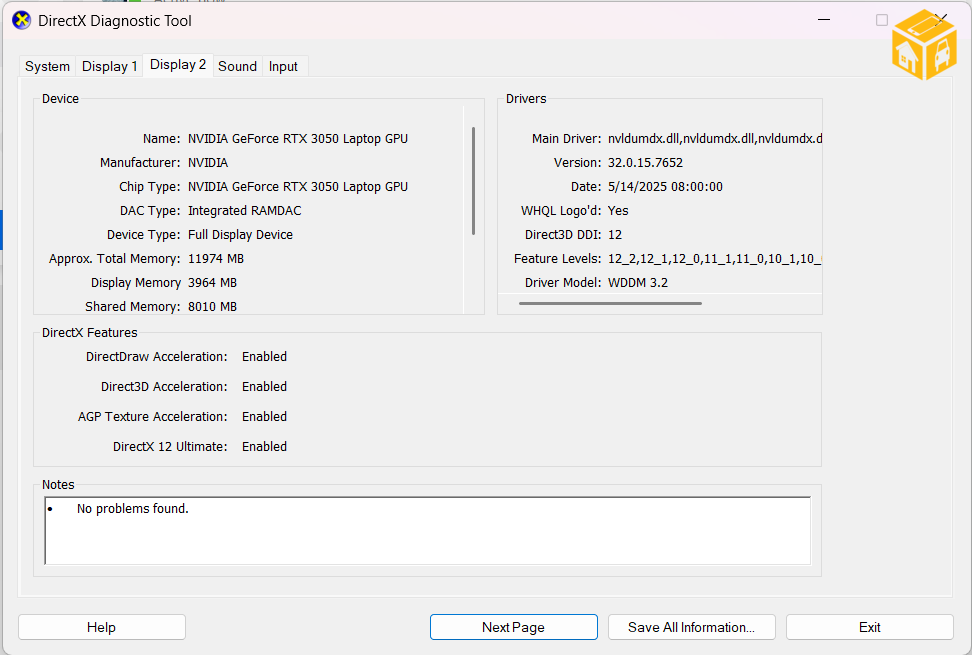This screenshot has height=655, width=972.
Task: Click the DirectX 12 Ultimate Enabled status
Action: click(x=264, y=447)
